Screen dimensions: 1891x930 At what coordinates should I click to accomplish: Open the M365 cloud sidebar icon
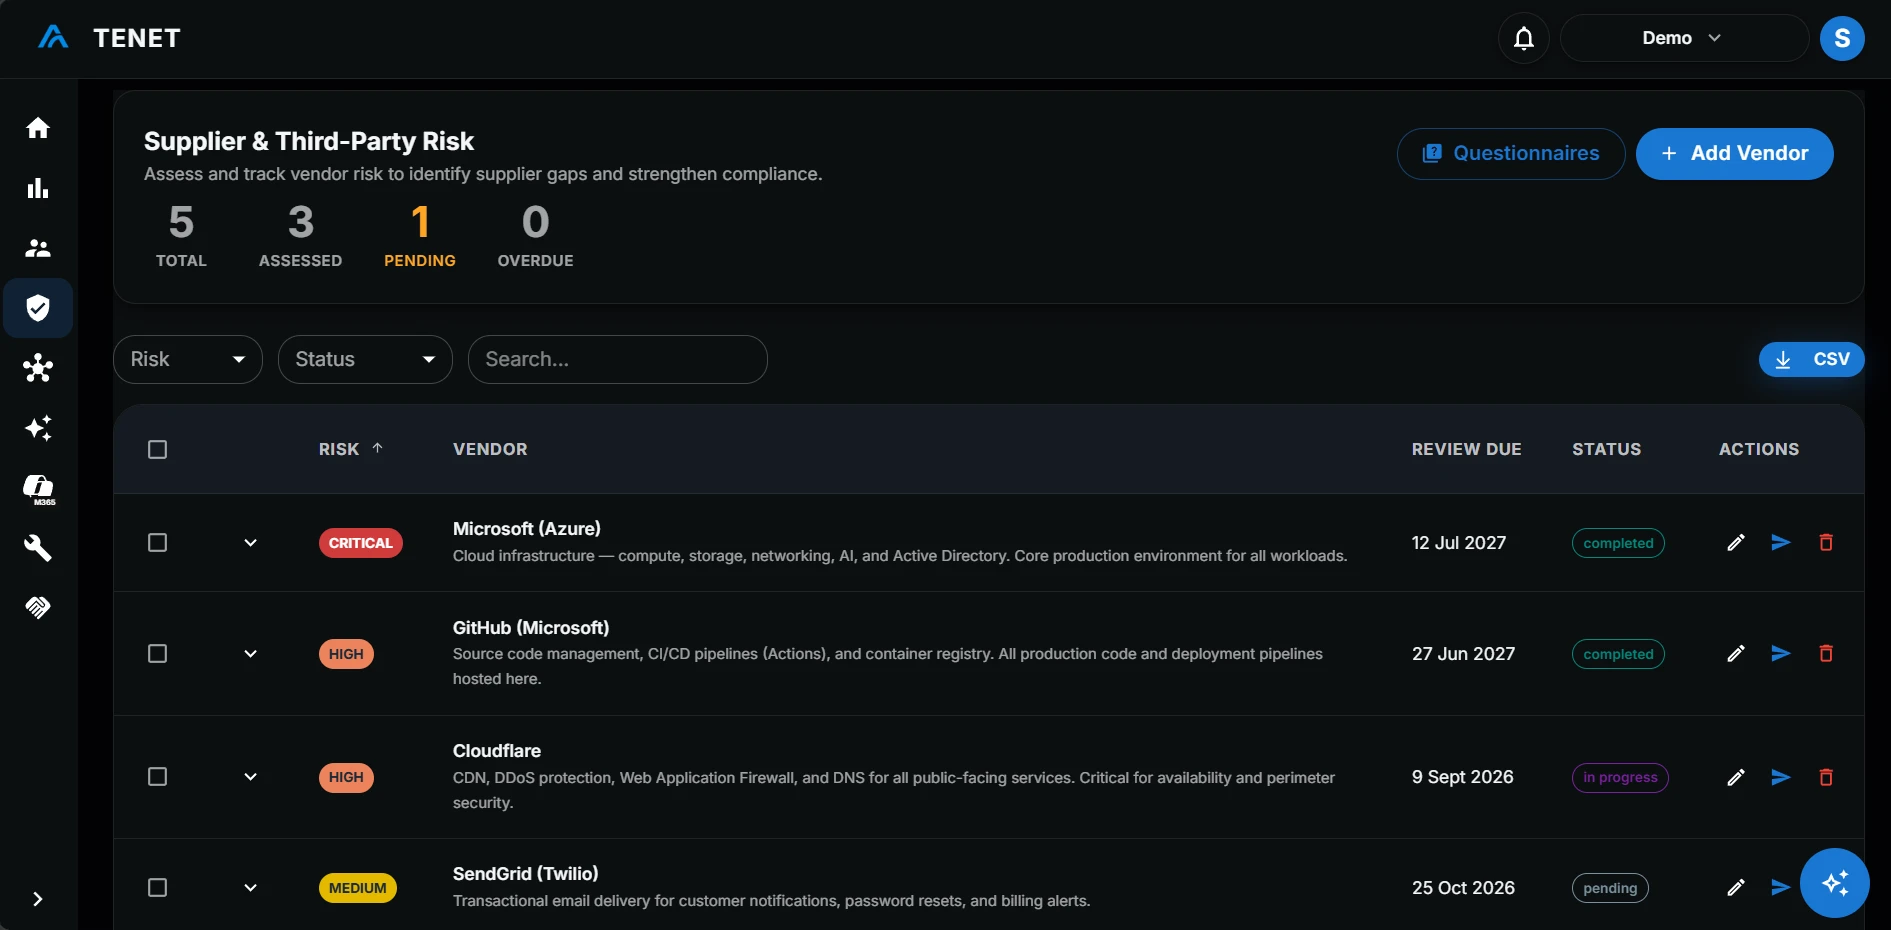[x=39, y=489]
